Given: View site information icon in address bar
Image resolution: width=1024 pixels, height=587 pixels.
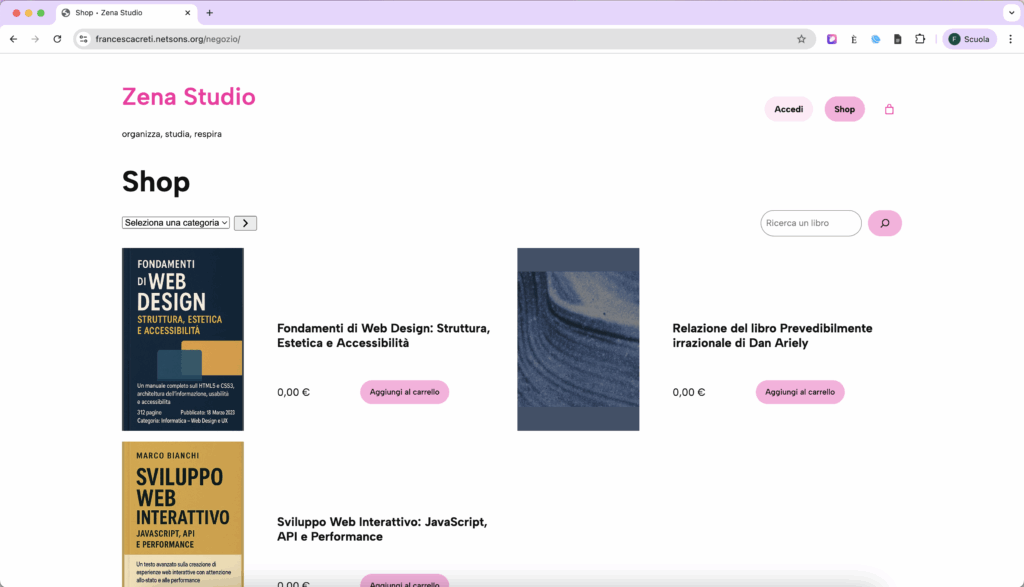Looking at the screenshot, I should 84,39.
